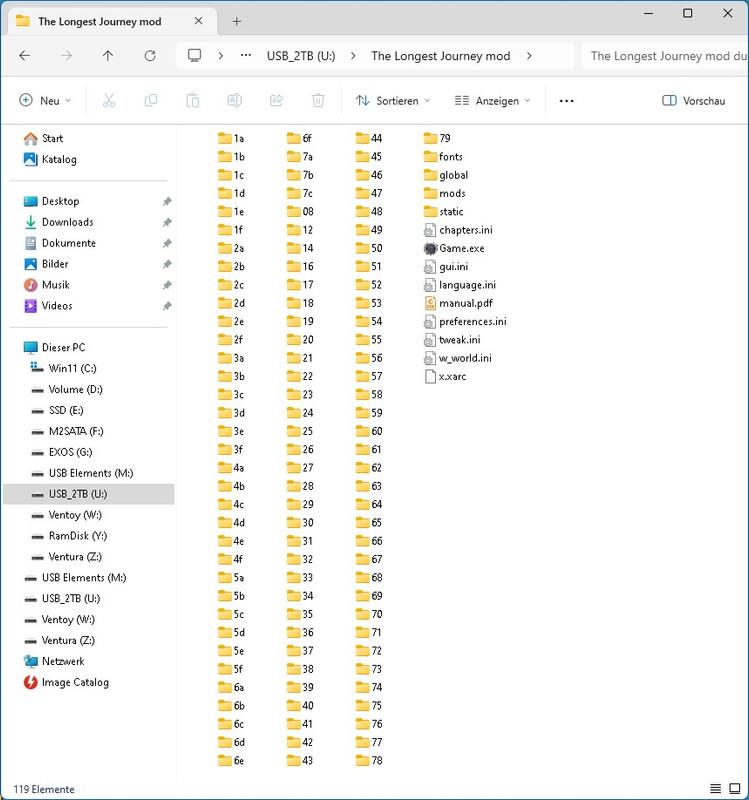Select folder 1a

pyautogui.click(x=231, y=138)
